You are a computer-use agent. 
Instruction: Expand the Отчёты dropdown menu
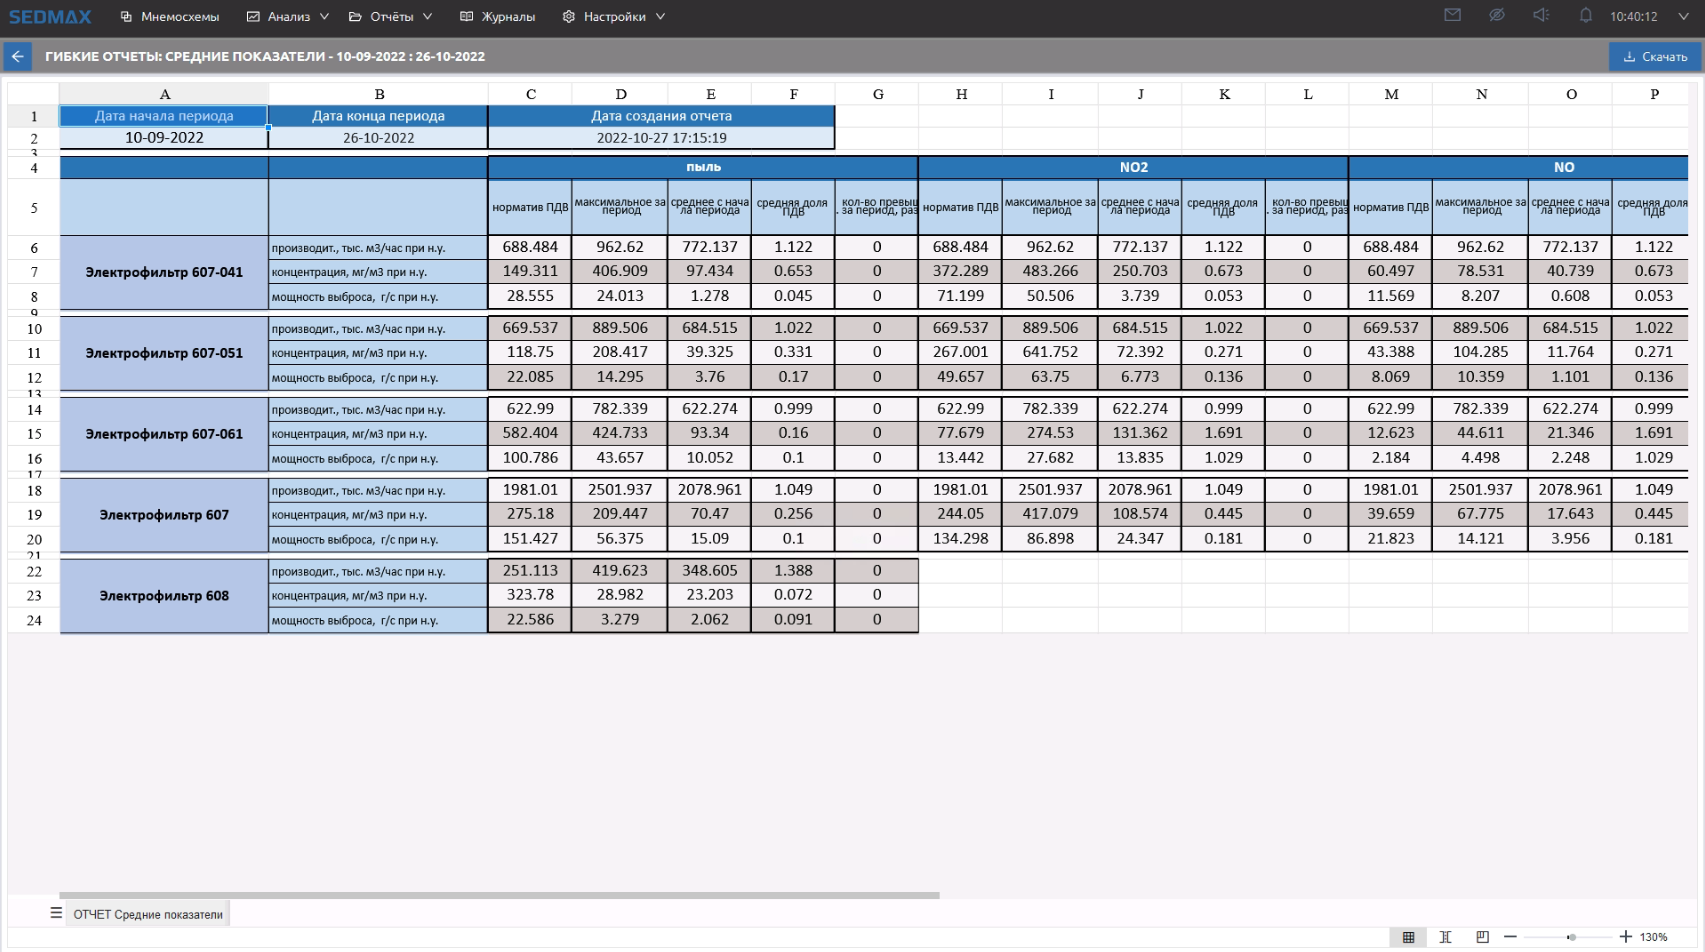pos(391,17)
